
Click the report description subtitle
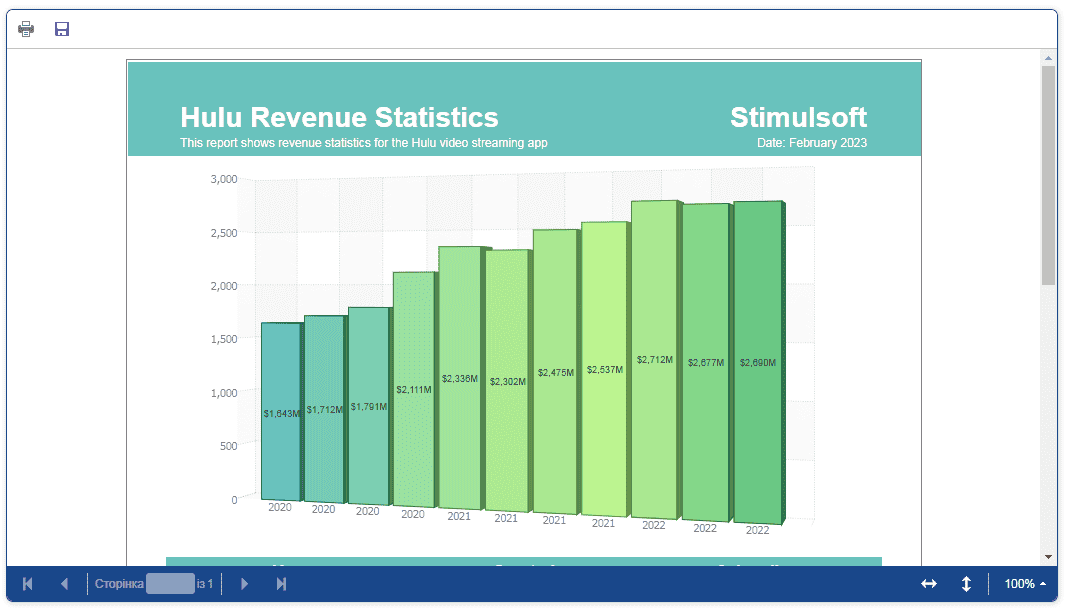tap(363, 143)
